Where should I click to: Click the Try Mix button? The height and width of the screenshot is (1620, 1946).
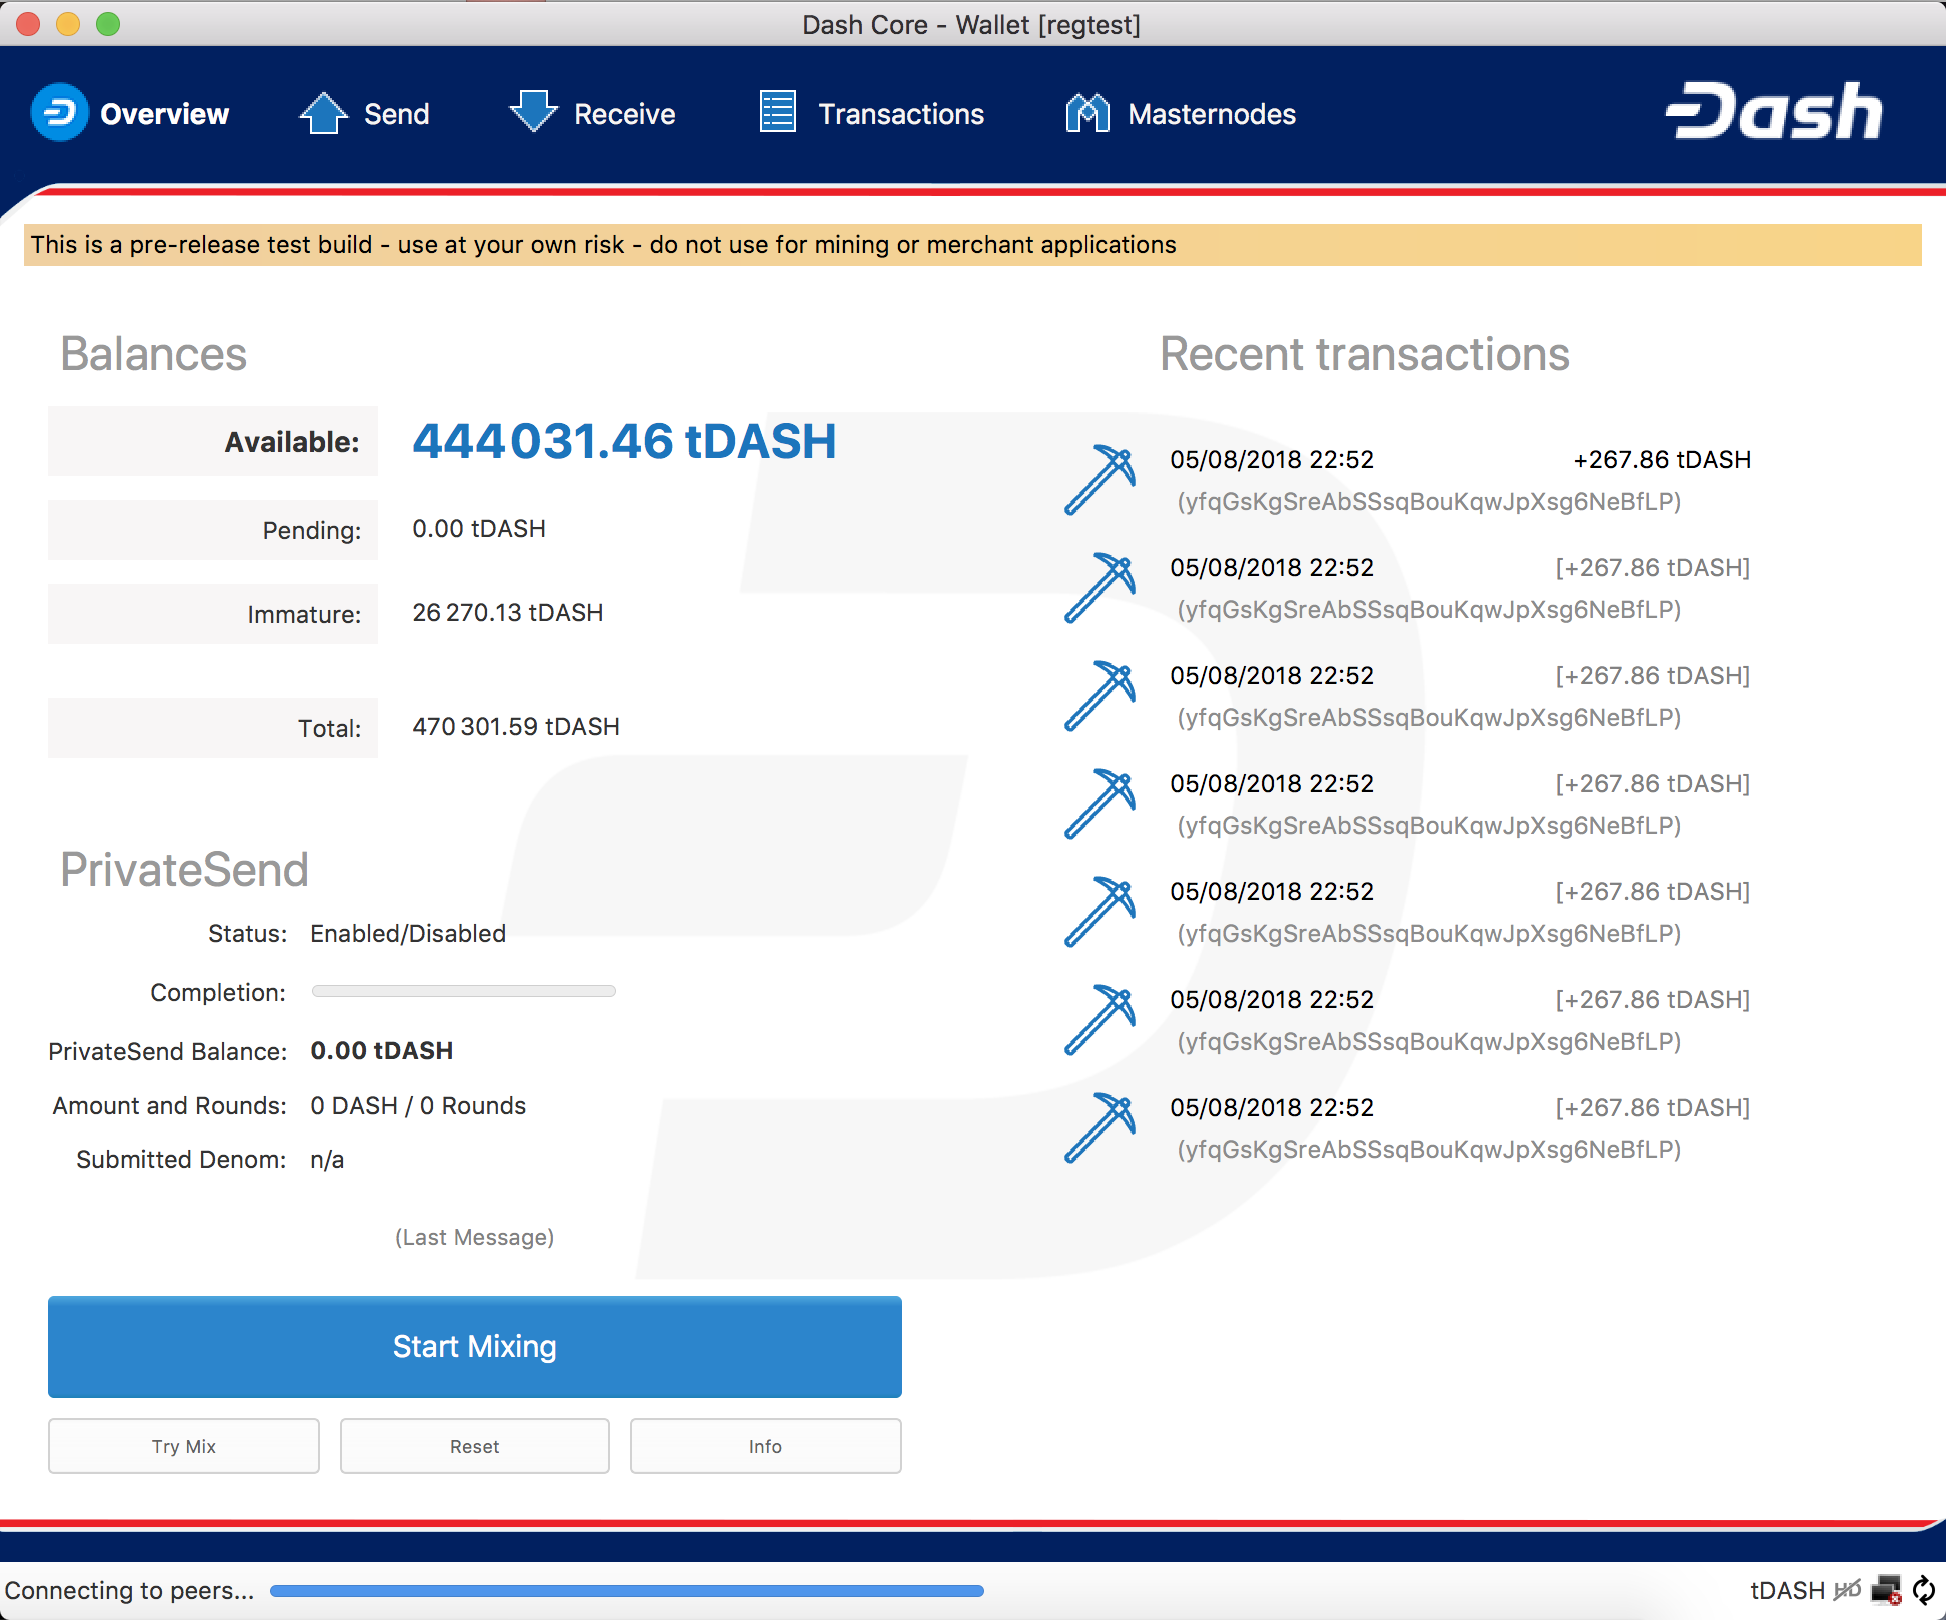tap(184, 1446)
